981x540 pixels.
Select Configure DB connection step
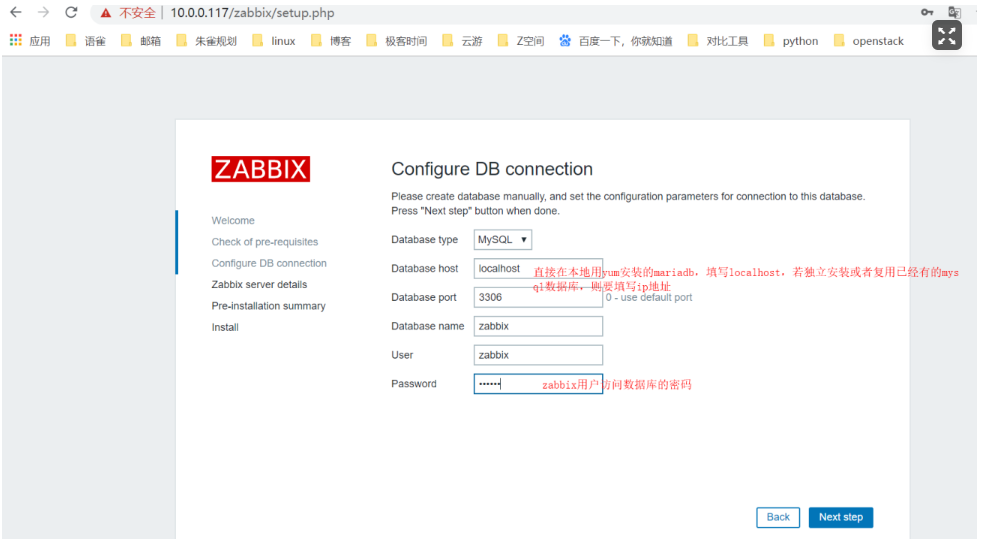coord(269,263)
